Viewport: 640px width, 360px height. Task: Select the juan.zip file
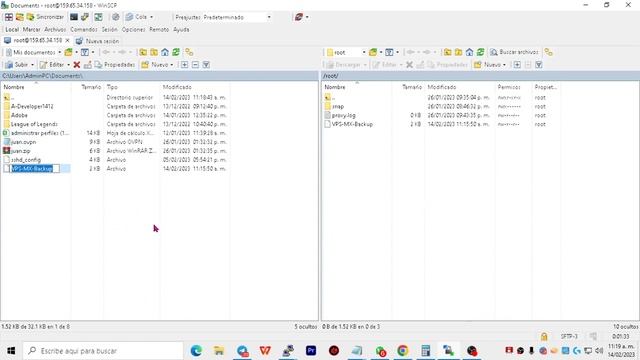20,151
